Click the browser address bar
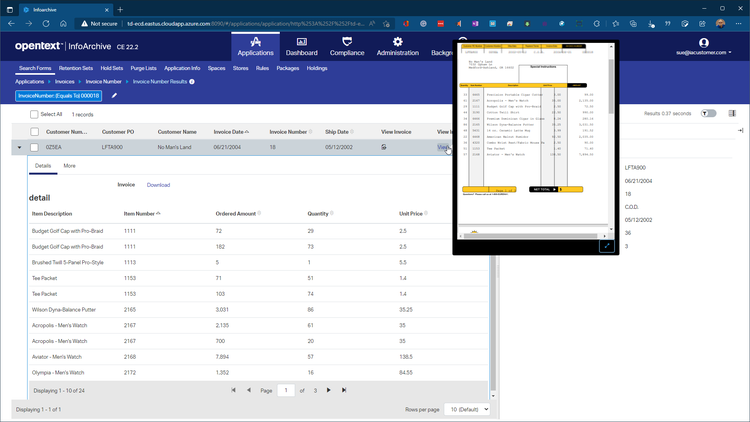Image resolution: width=750 pixels, height=422 pixels. [x=245, y=23]
